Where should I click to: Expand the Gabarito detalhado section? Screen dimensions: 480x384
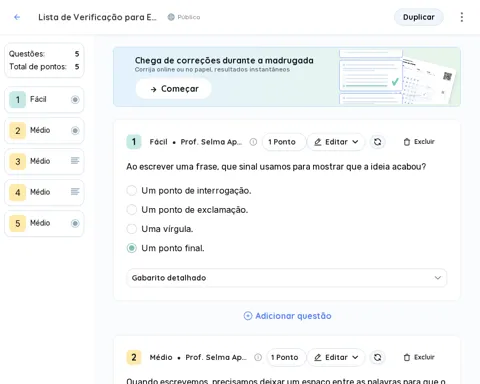click(x=286, y=278)
